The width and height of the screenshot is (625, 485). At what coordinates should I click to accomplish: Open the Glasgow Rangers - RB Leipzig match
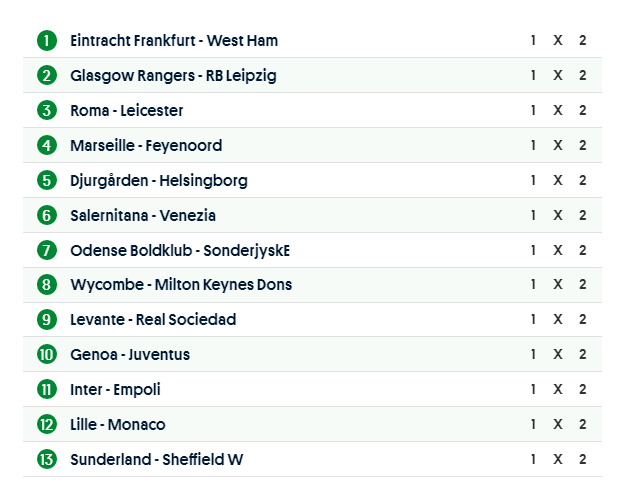click(173, 76)
